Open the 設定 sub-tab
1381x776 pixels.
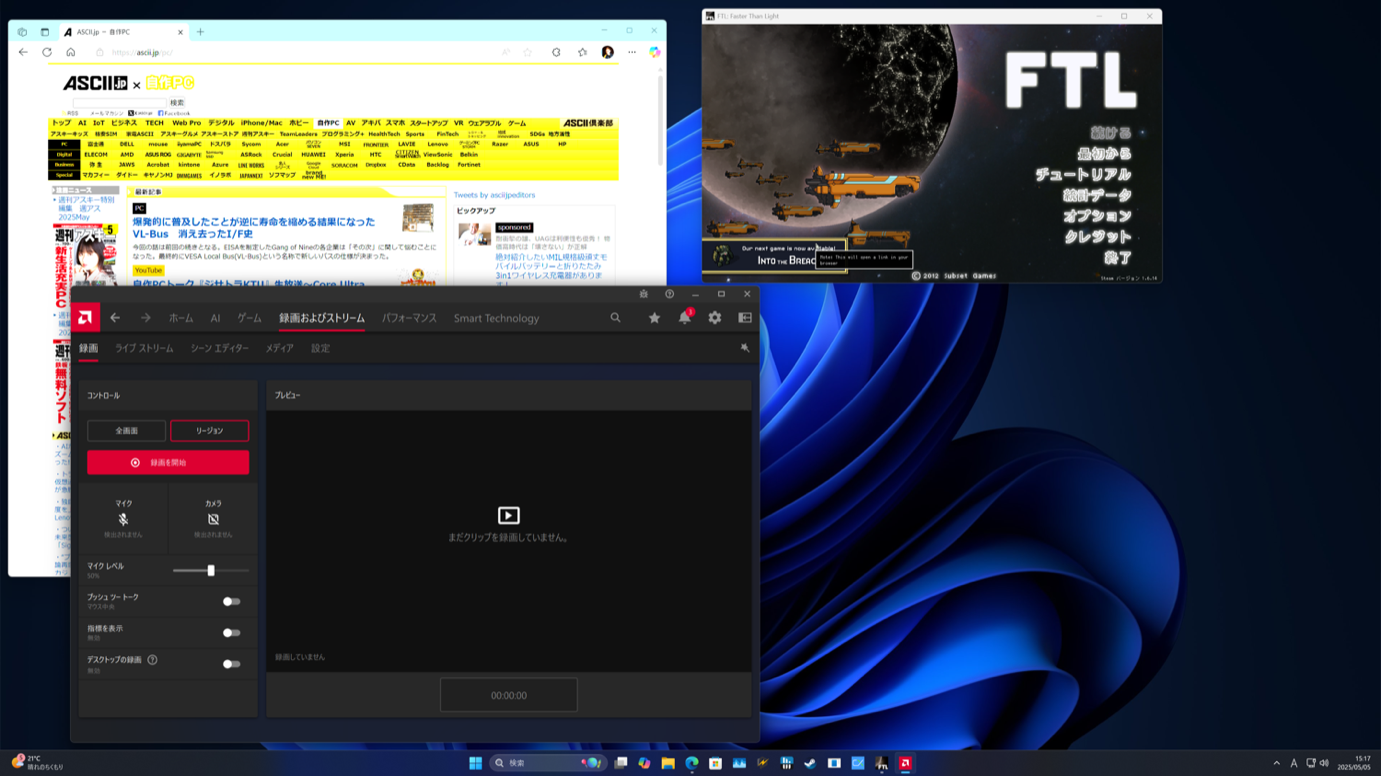(320, 348)
